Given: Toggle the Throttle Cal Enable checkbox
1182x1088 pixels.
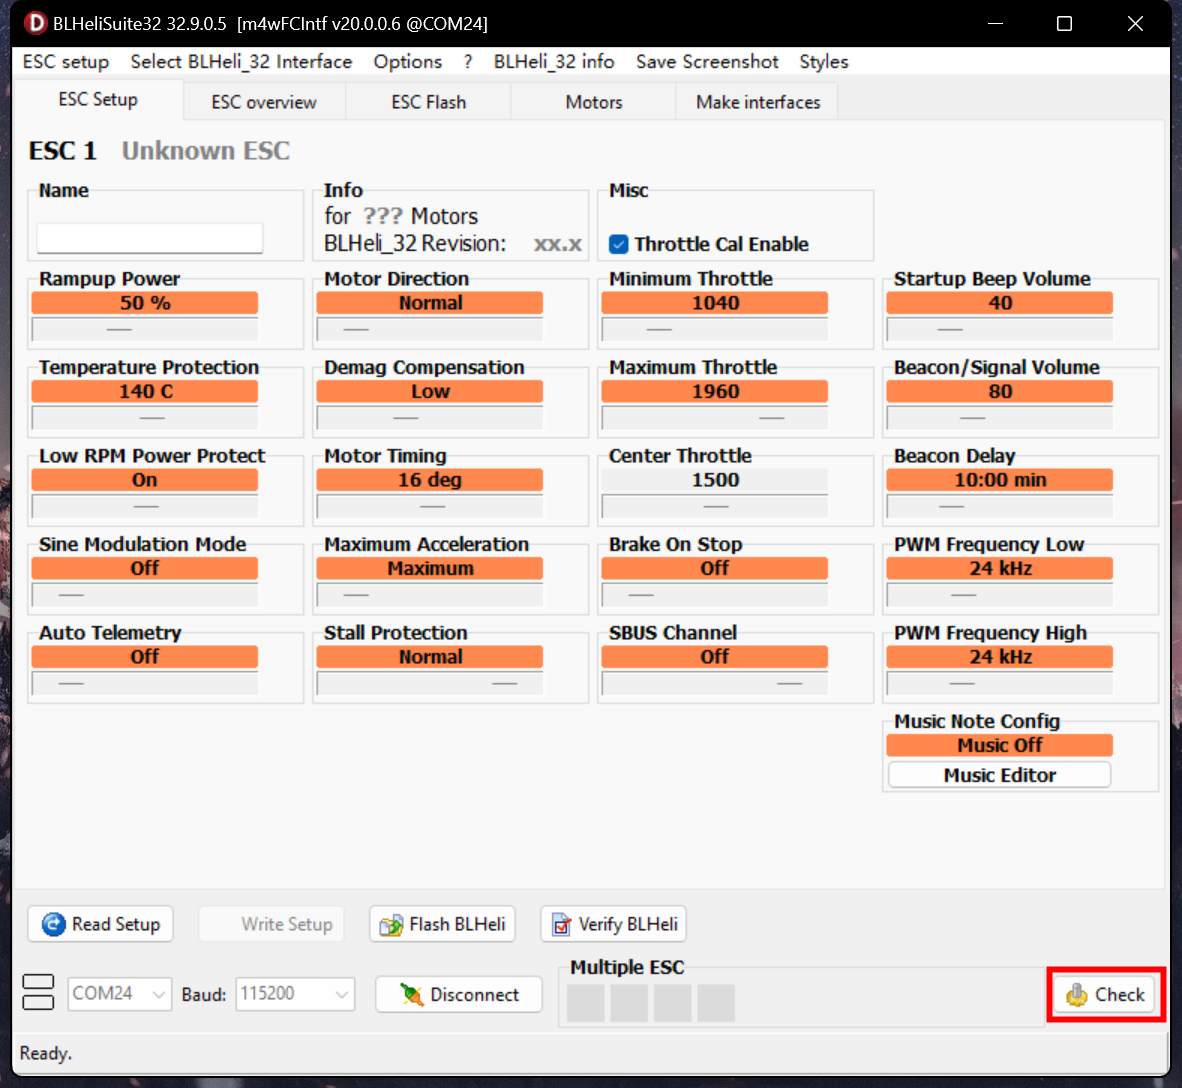Looking at the screenshot, I should click(x=618, y=244).
